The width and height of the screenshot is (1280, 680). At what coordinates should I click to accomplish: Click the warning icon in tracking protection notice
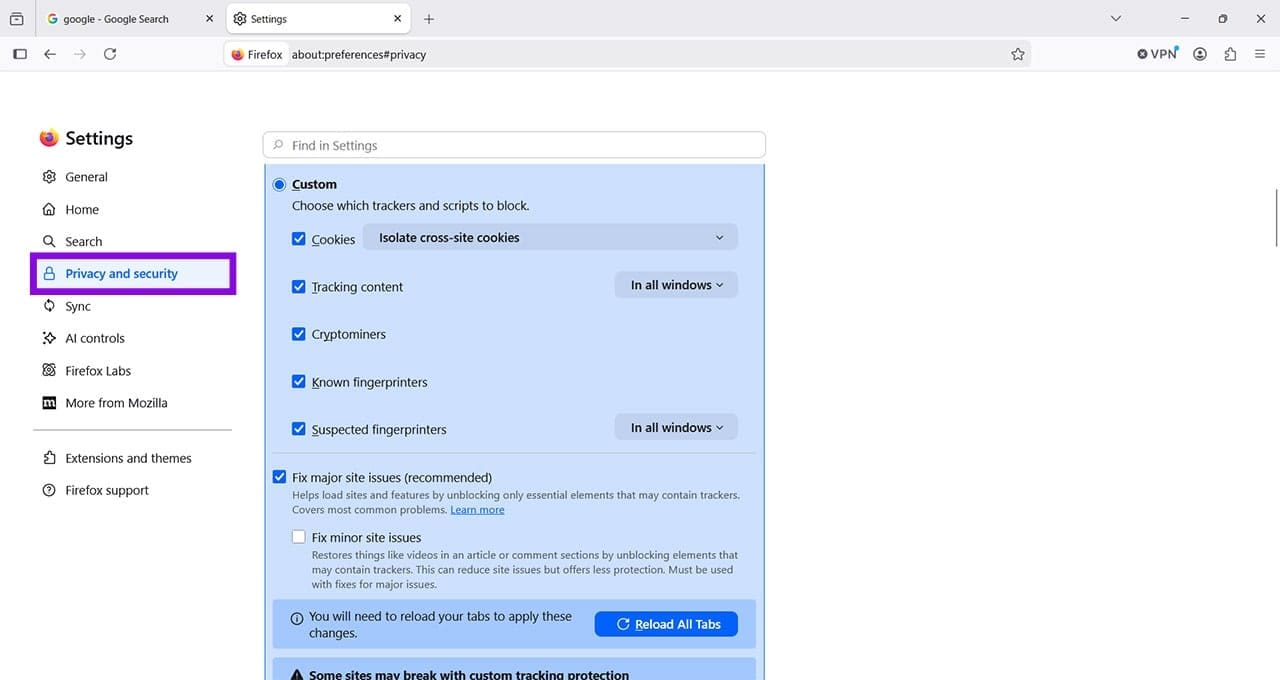point(296,675)
